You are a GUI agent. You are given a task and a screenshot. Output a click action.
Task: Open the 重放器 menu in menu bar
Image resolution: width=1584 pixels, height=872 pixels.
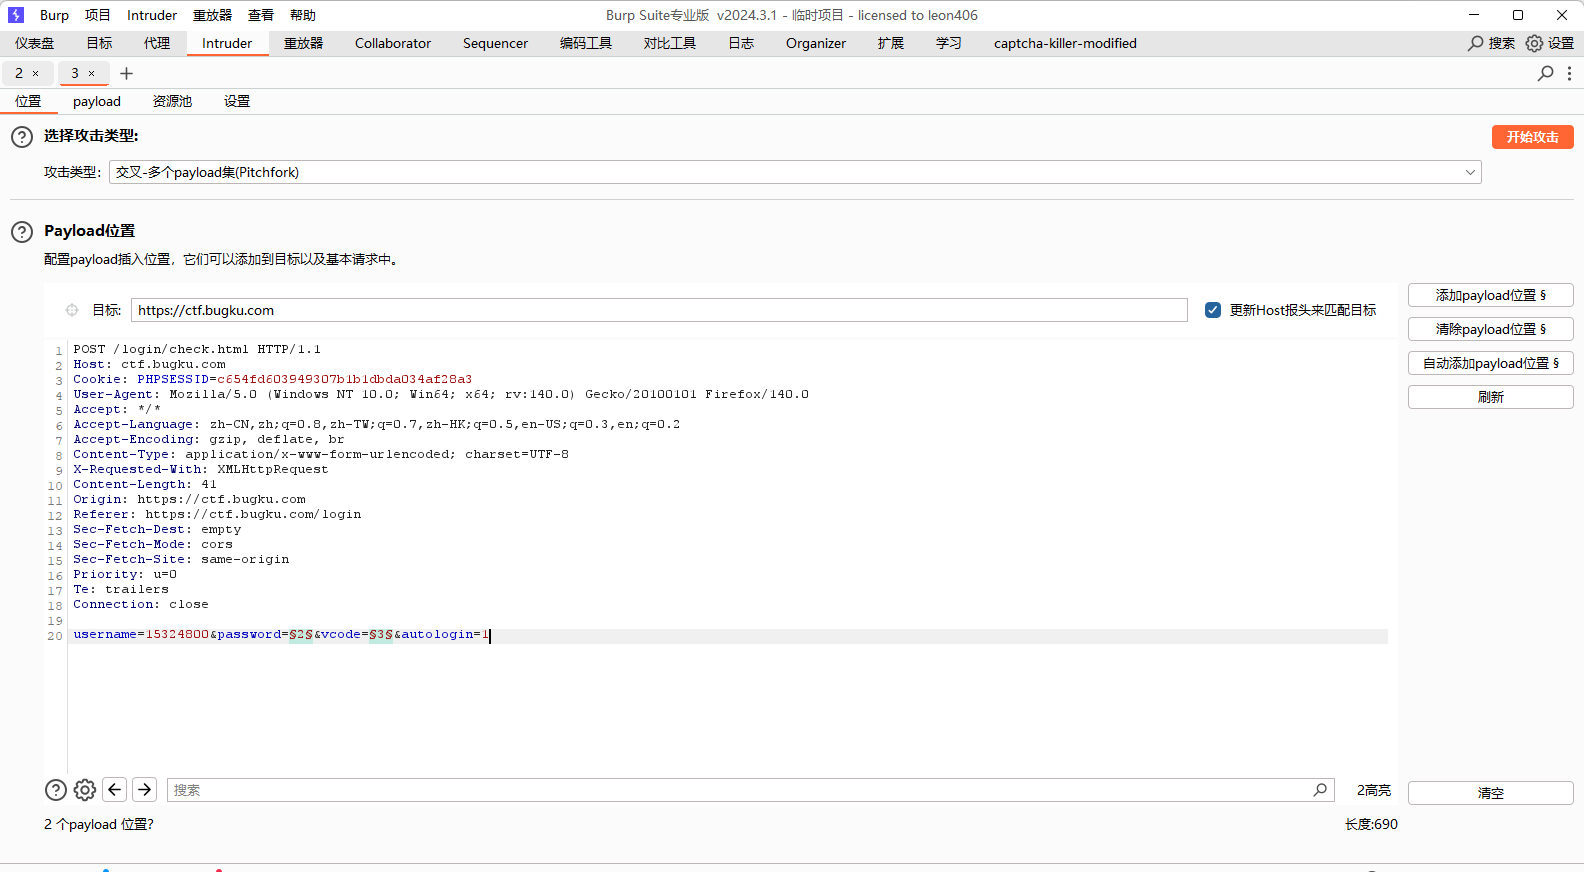tap(212, 15)
